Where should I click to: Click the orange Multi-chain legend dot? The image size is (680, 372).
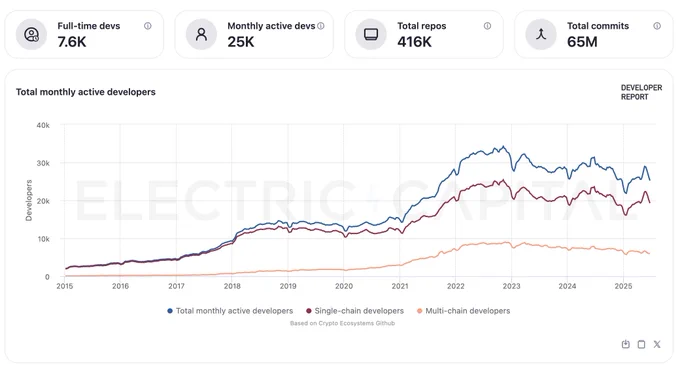[419, 311]
